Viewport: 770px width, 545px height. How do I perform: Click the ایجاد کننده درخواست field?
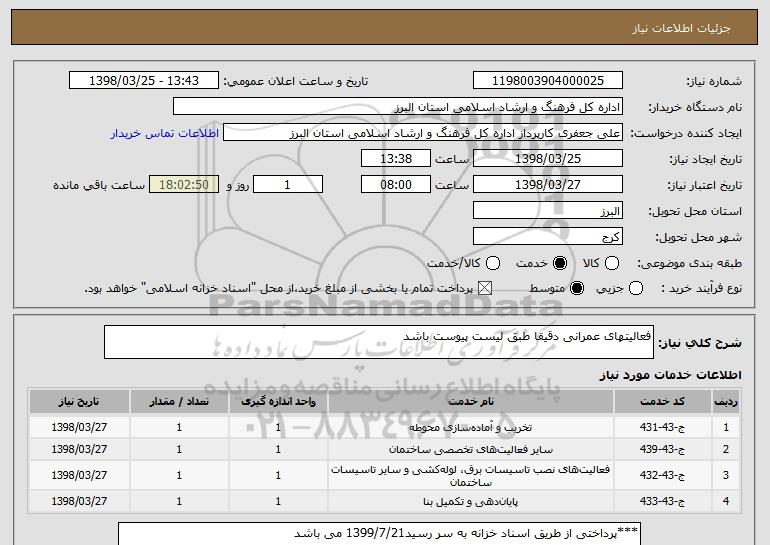(423, 133)
